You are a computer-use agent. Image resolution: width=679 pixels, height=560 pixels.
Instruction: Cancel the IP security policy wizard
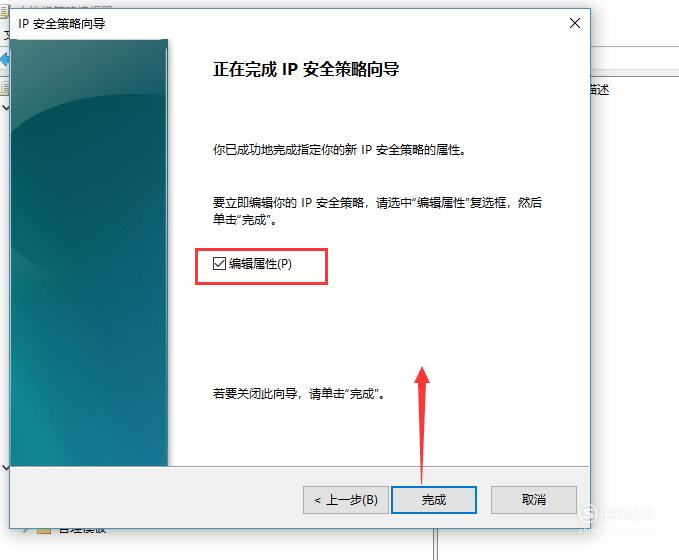(534, 500)
